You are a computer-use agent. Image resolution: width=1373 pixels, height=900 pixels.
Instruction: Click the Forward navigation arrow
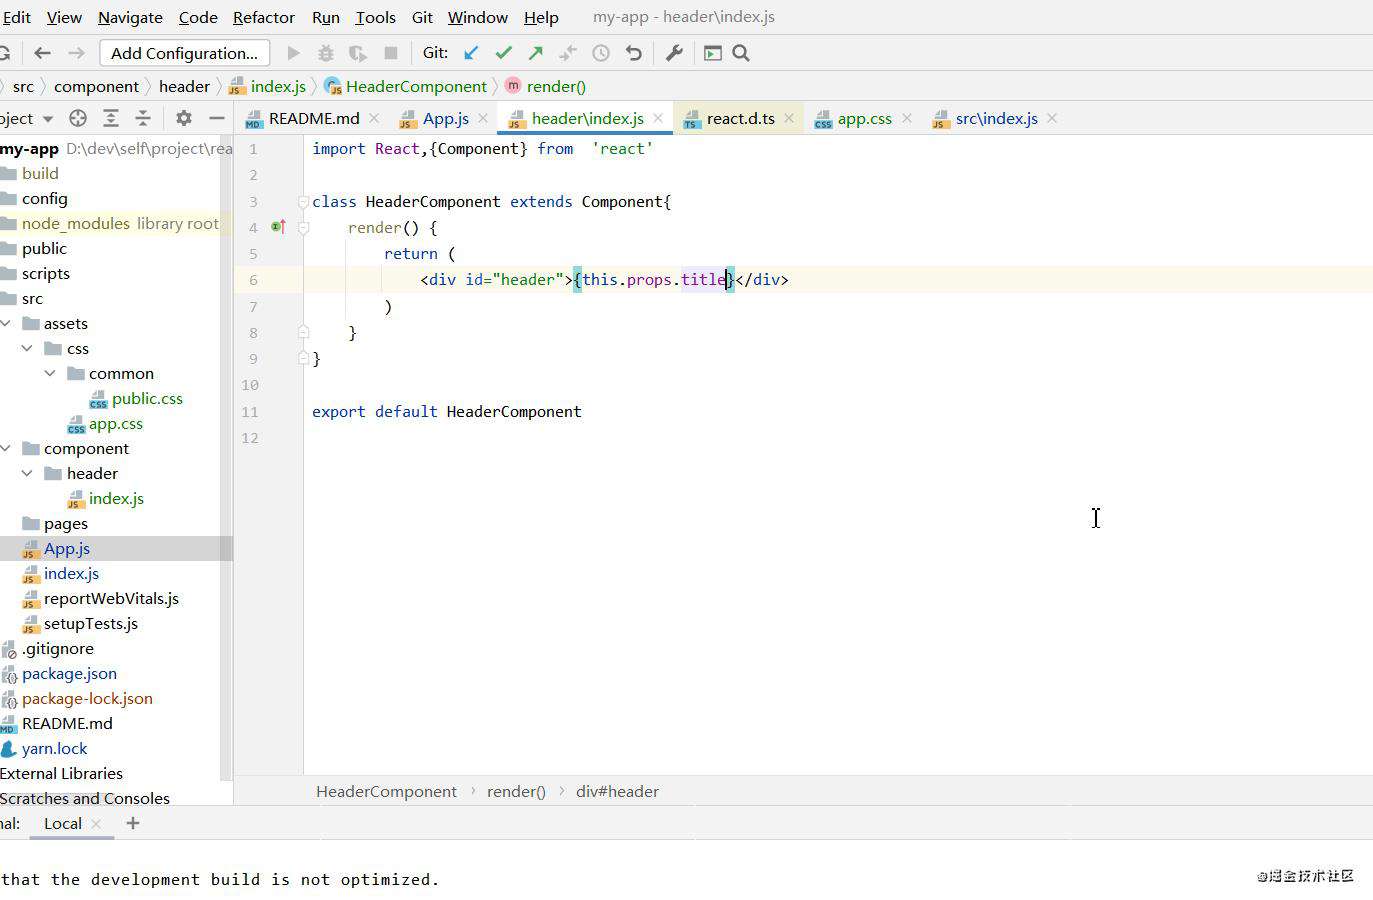tap(76, 53)
